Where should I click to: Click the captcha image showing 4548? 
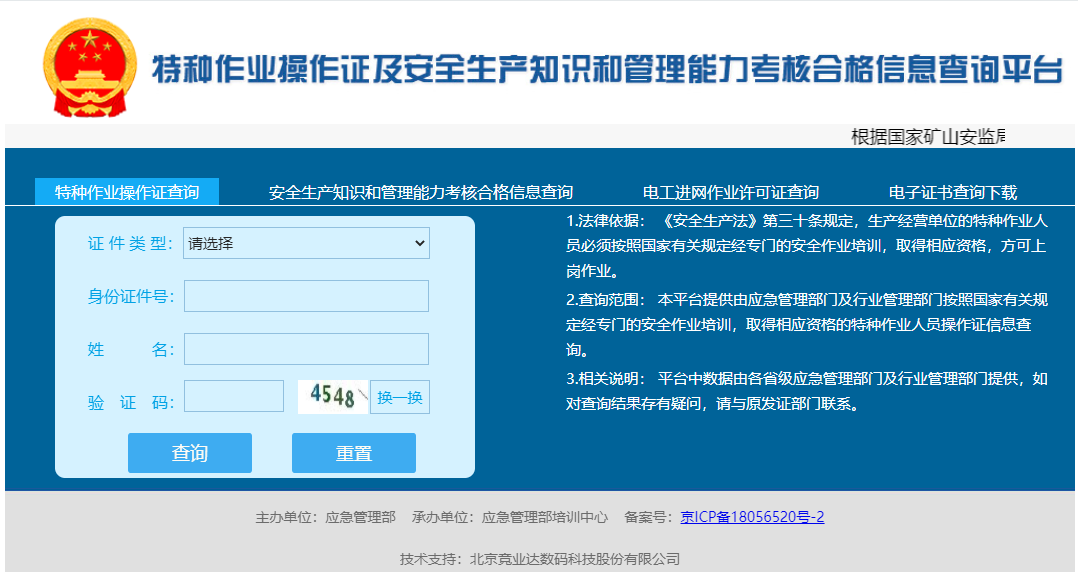(333, 397)
